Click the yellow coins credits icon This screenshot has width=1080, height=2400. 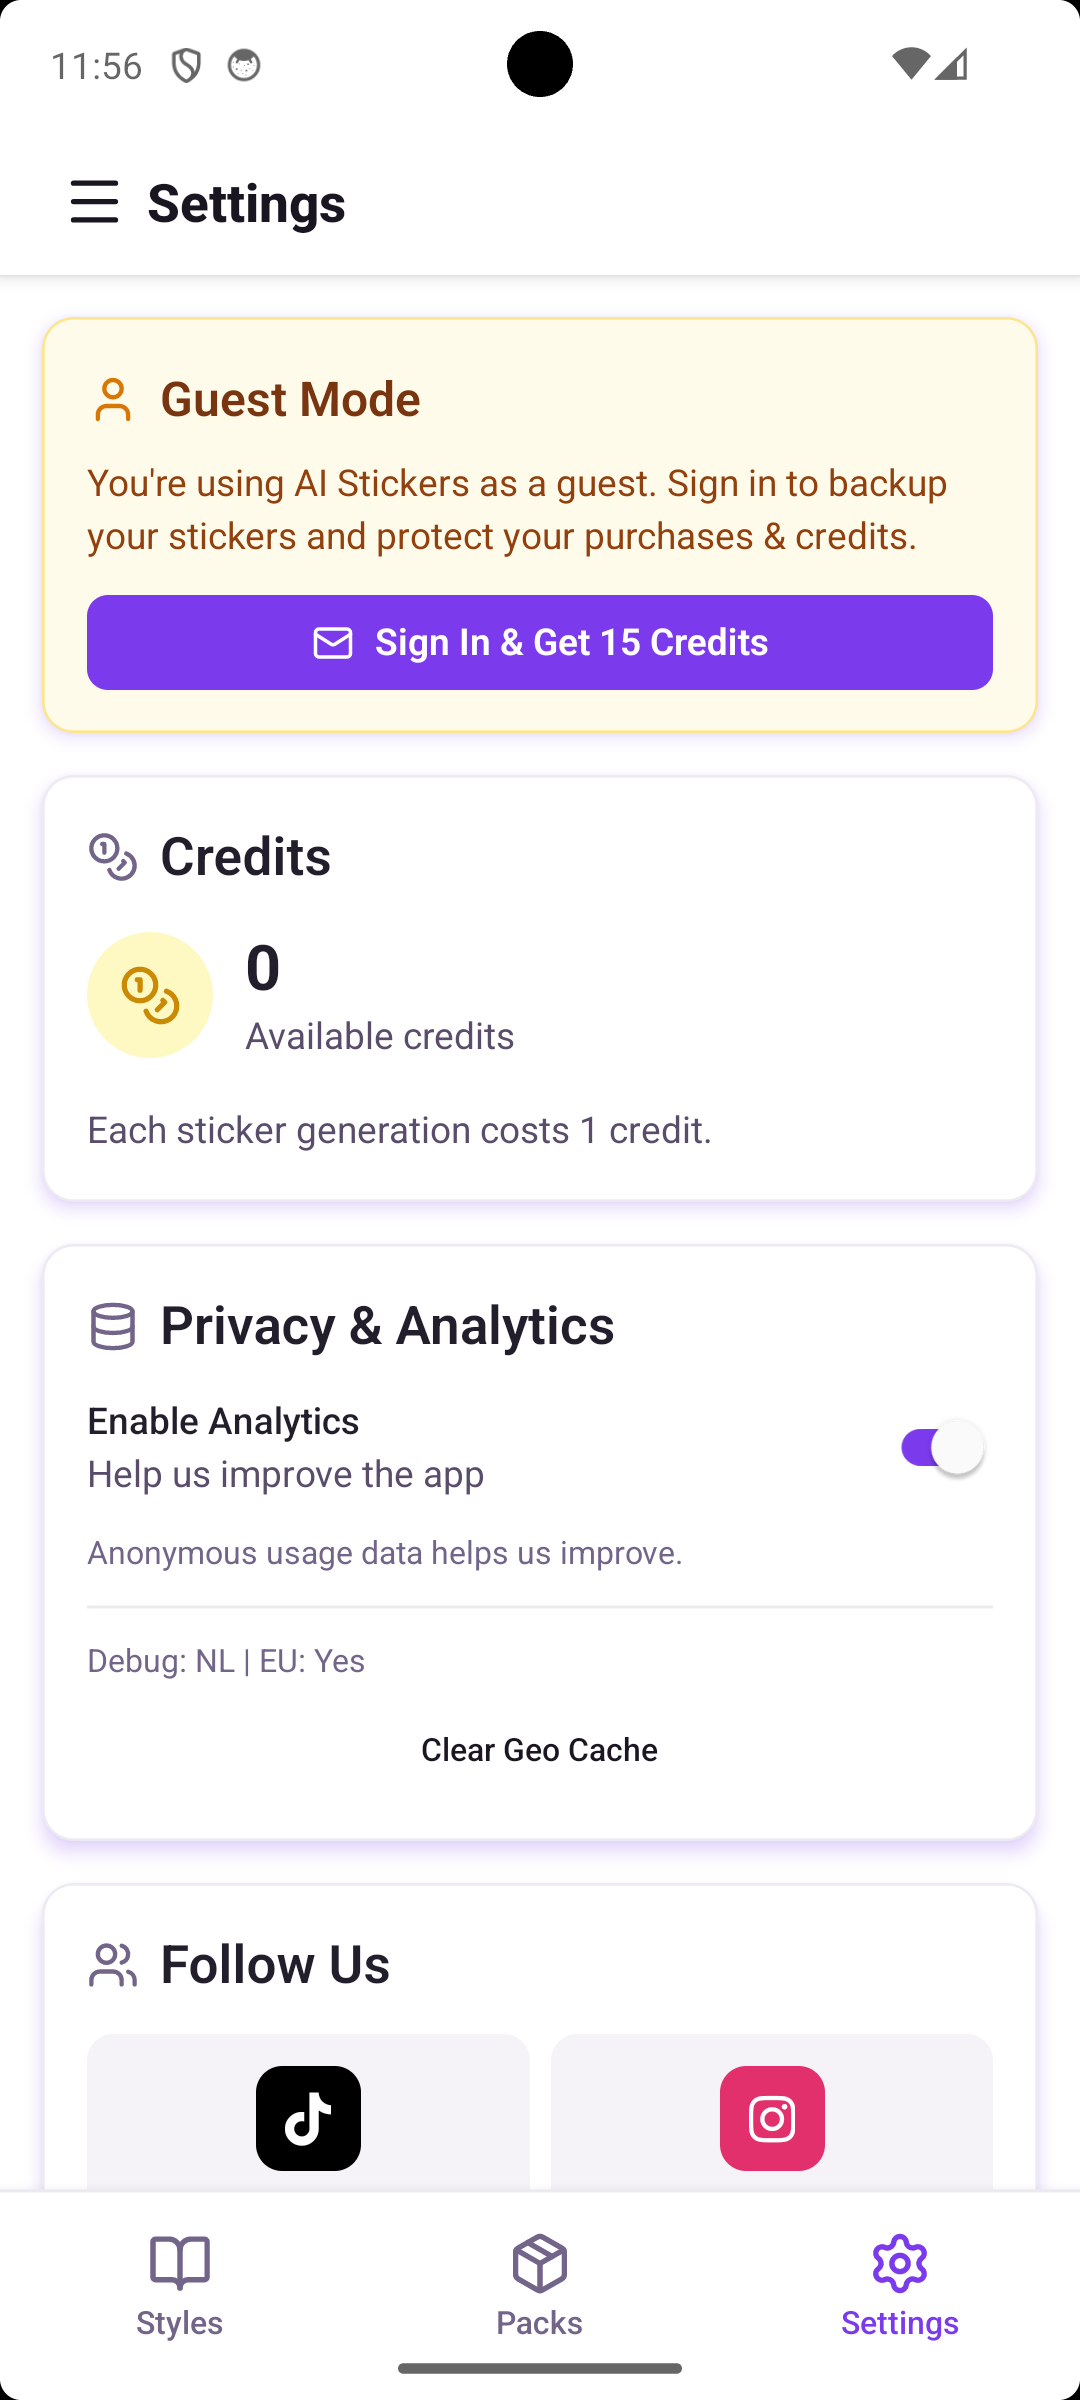(150, 995)
